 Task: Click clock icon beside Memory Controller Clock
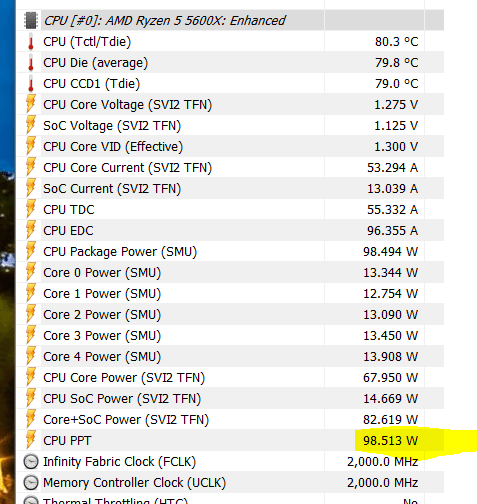pyautogui.click(x=31, y=483)
